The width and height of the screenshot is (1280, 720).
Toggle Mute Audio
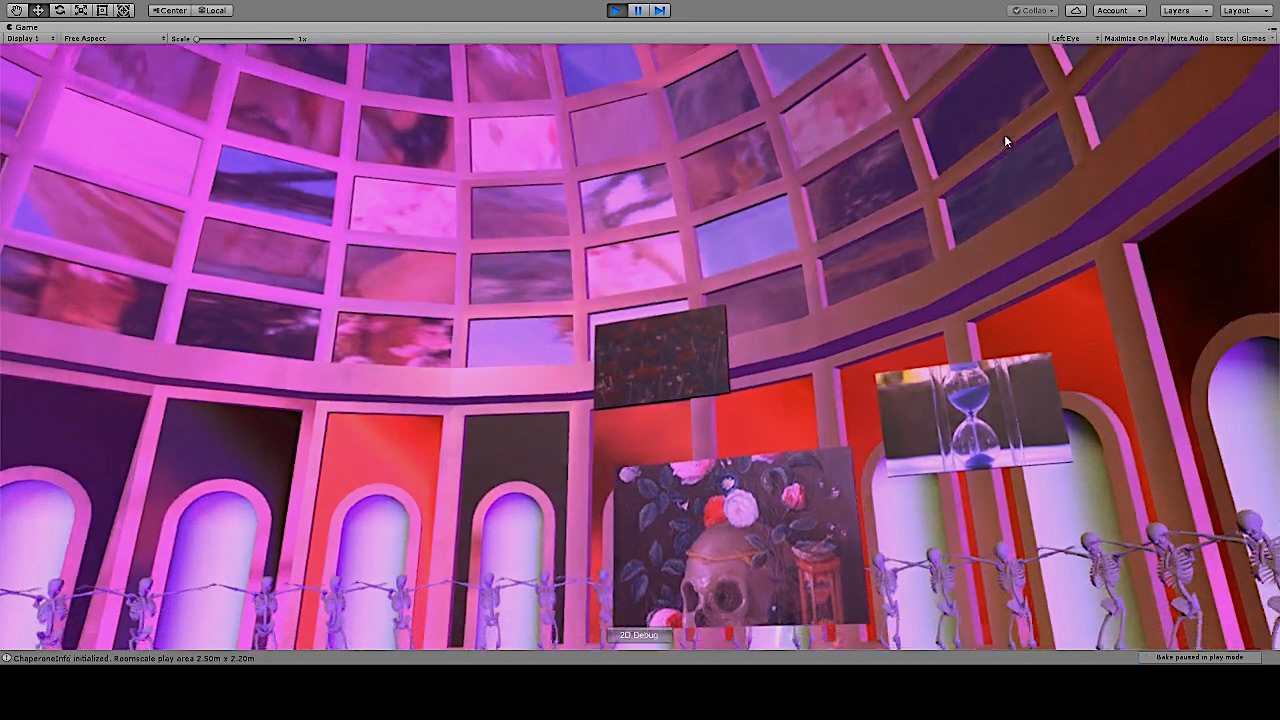point(1189,38)
